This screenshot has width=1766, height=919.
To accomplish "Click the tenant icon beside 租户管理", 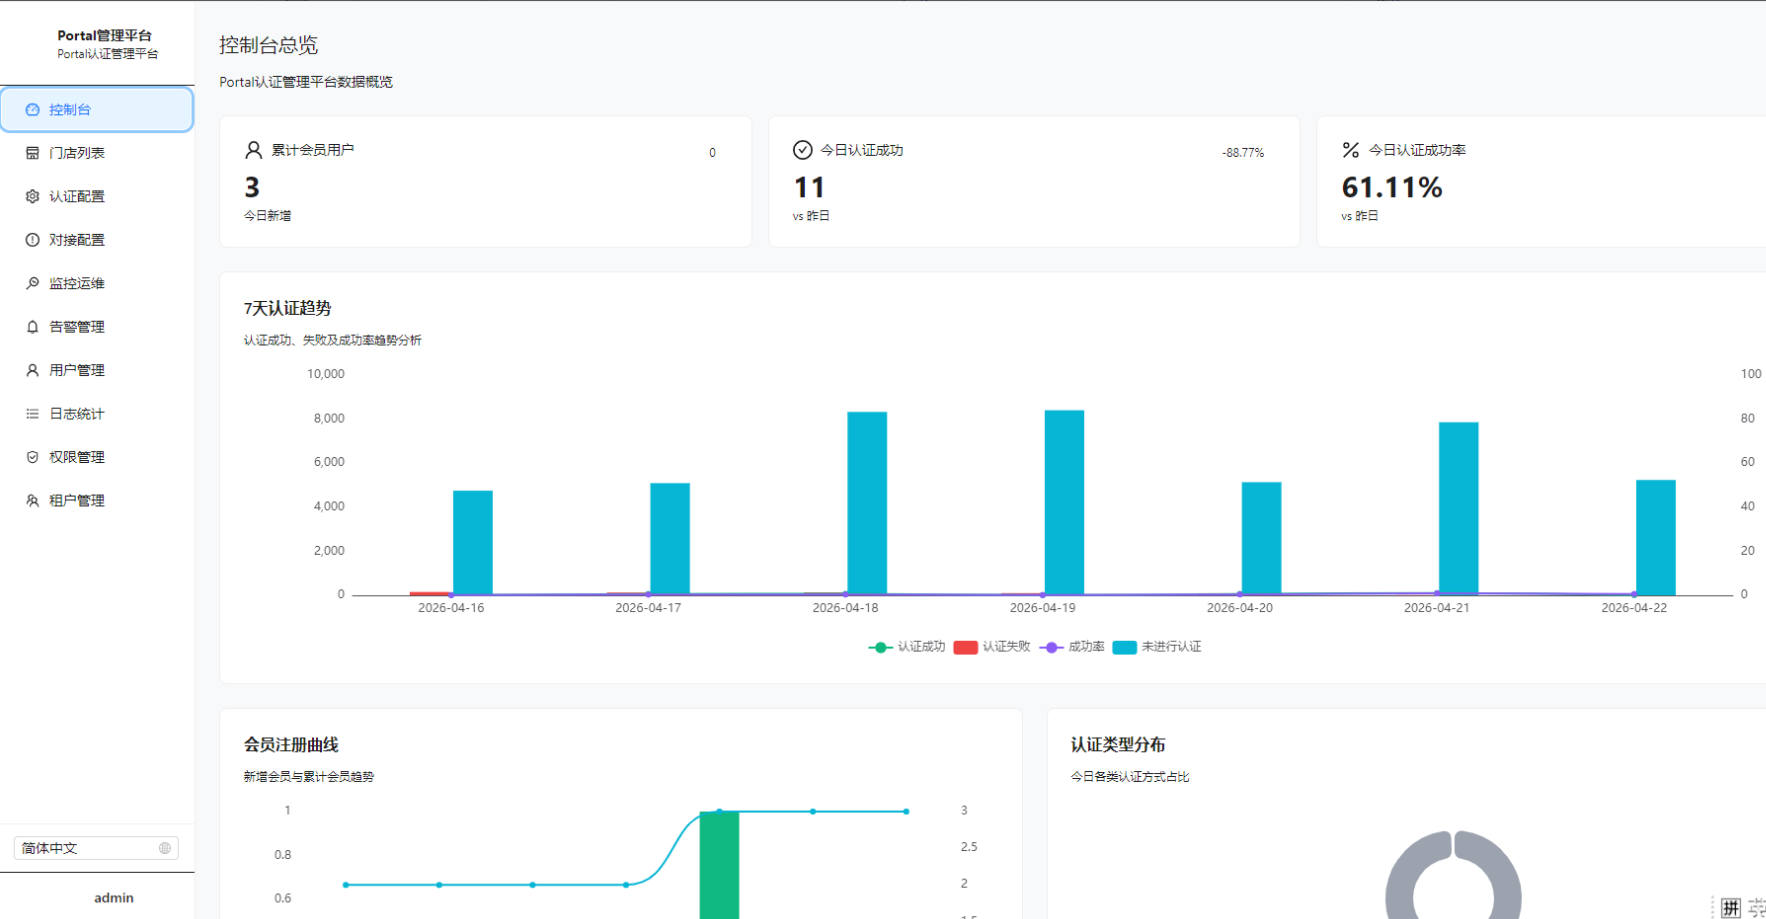I will [x=32, y=501].
